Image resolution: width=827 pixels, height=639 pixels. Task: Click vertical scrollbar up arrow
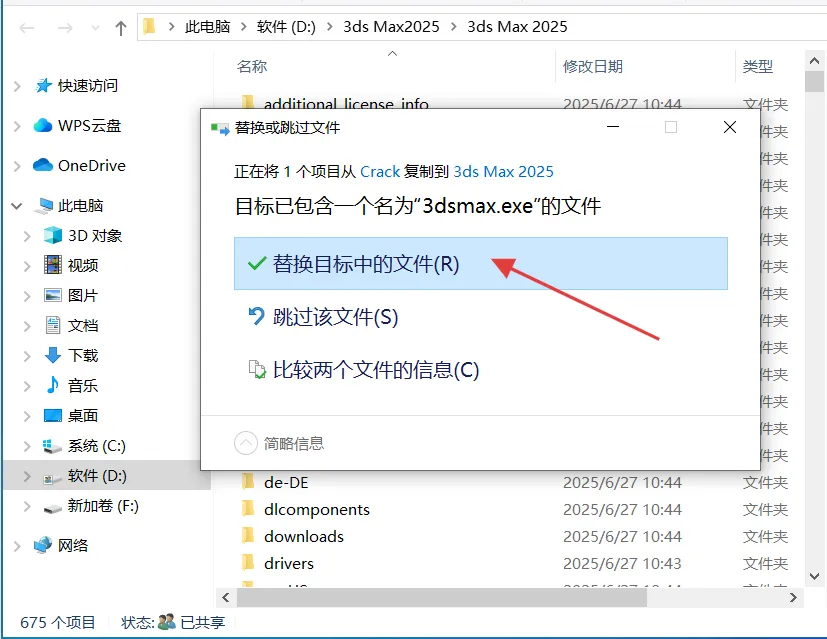pos(814,61)
